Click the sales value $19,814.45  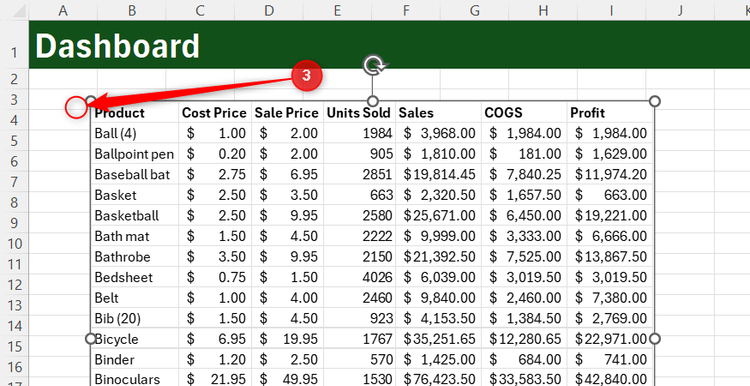pyautogui.click(x=439, y=175)
